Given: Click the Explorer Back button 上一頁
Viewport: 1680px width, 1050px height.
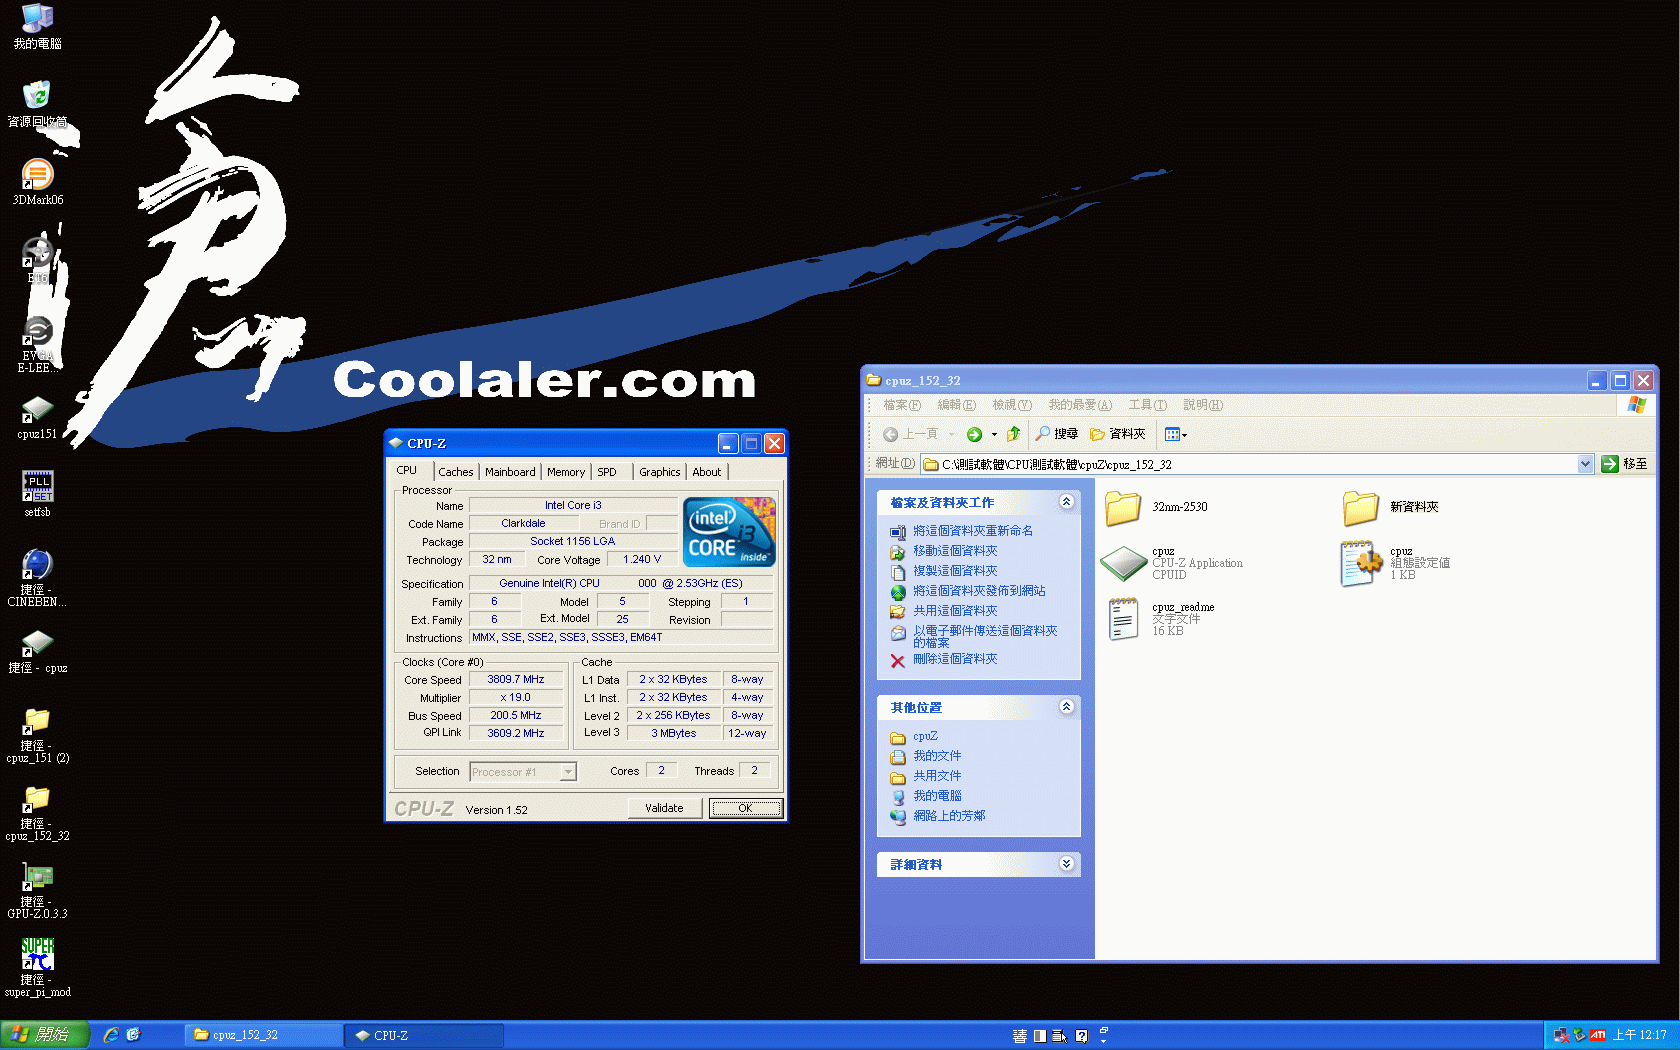Looking at the screenshot, I should click(910, 434).
